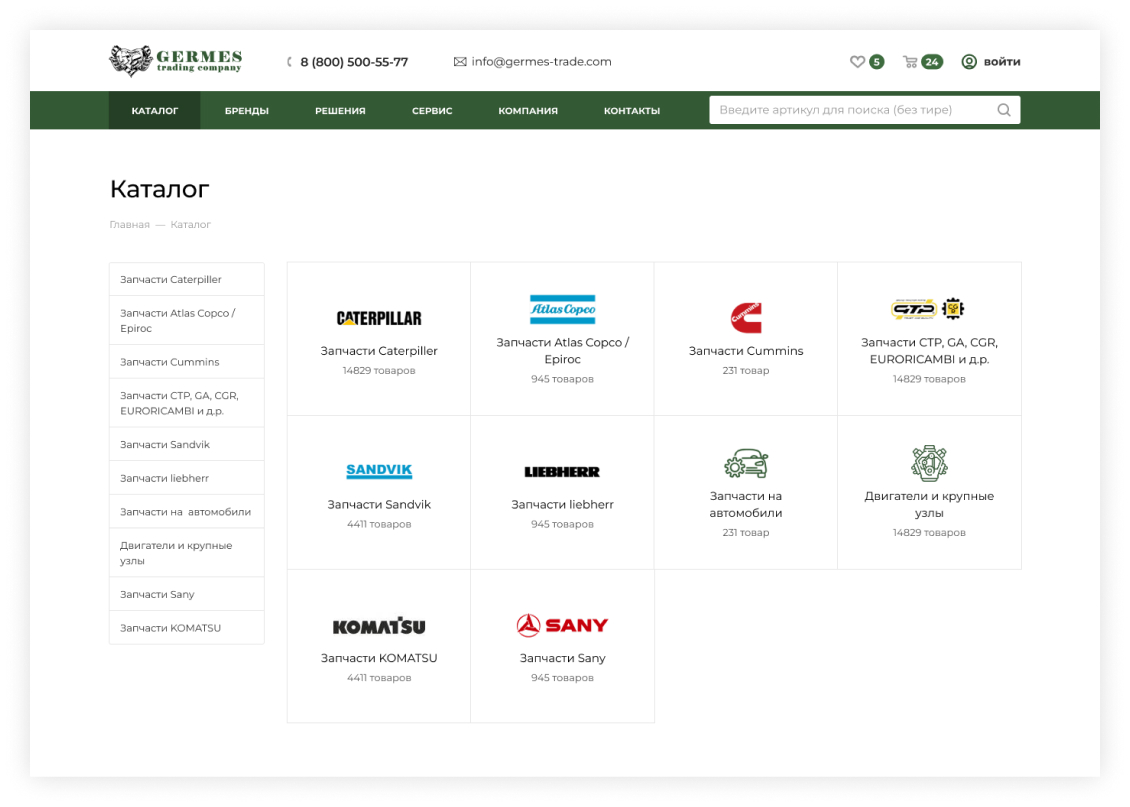This screenshot has height=807, width=1130.
Task: Select sidebar item Запчасти Atlas Copco / Epiroc
Action: (187, 321)
